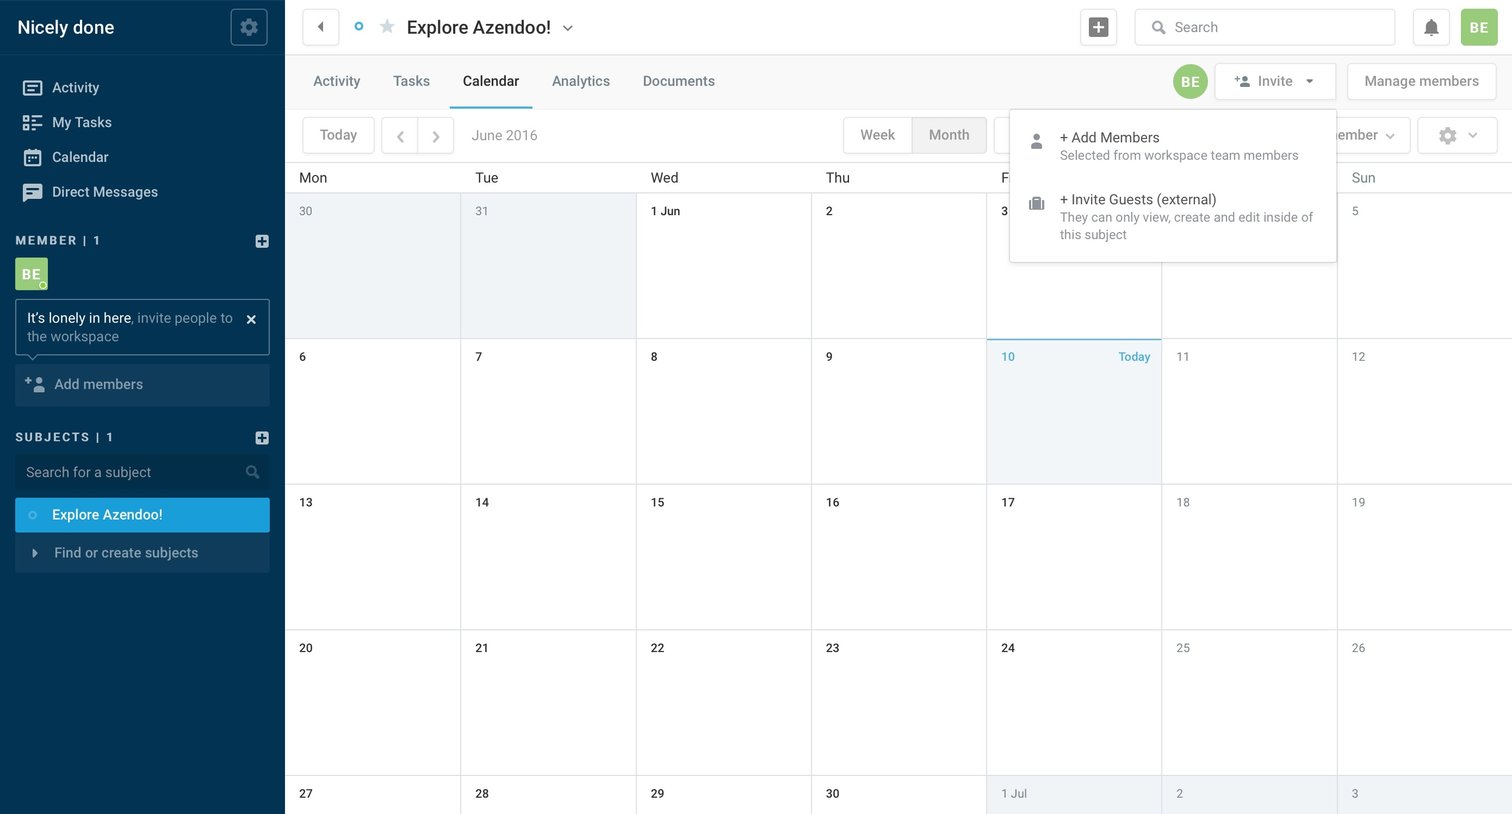Open the Invite dropdown button
The width and height of the screenshot is (1512, 814).
point(1275,82)
